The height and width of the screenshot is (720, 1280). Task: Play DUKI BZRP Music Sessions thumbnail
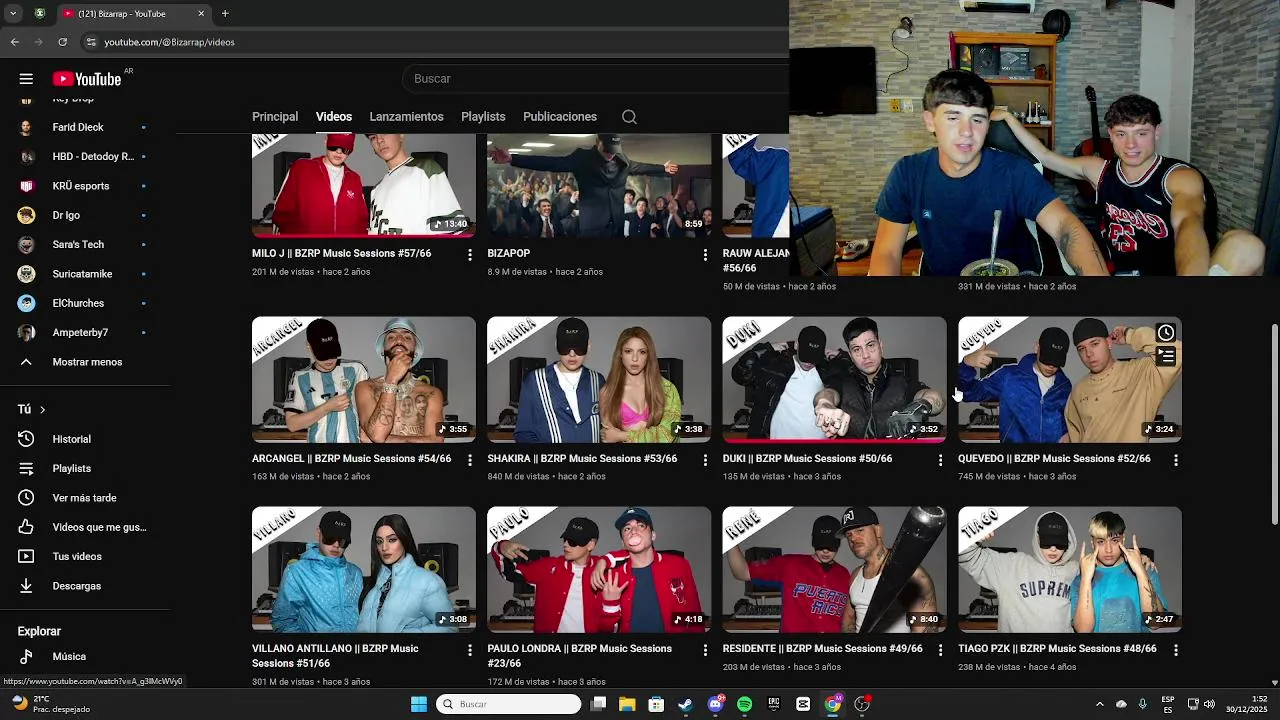834,380
